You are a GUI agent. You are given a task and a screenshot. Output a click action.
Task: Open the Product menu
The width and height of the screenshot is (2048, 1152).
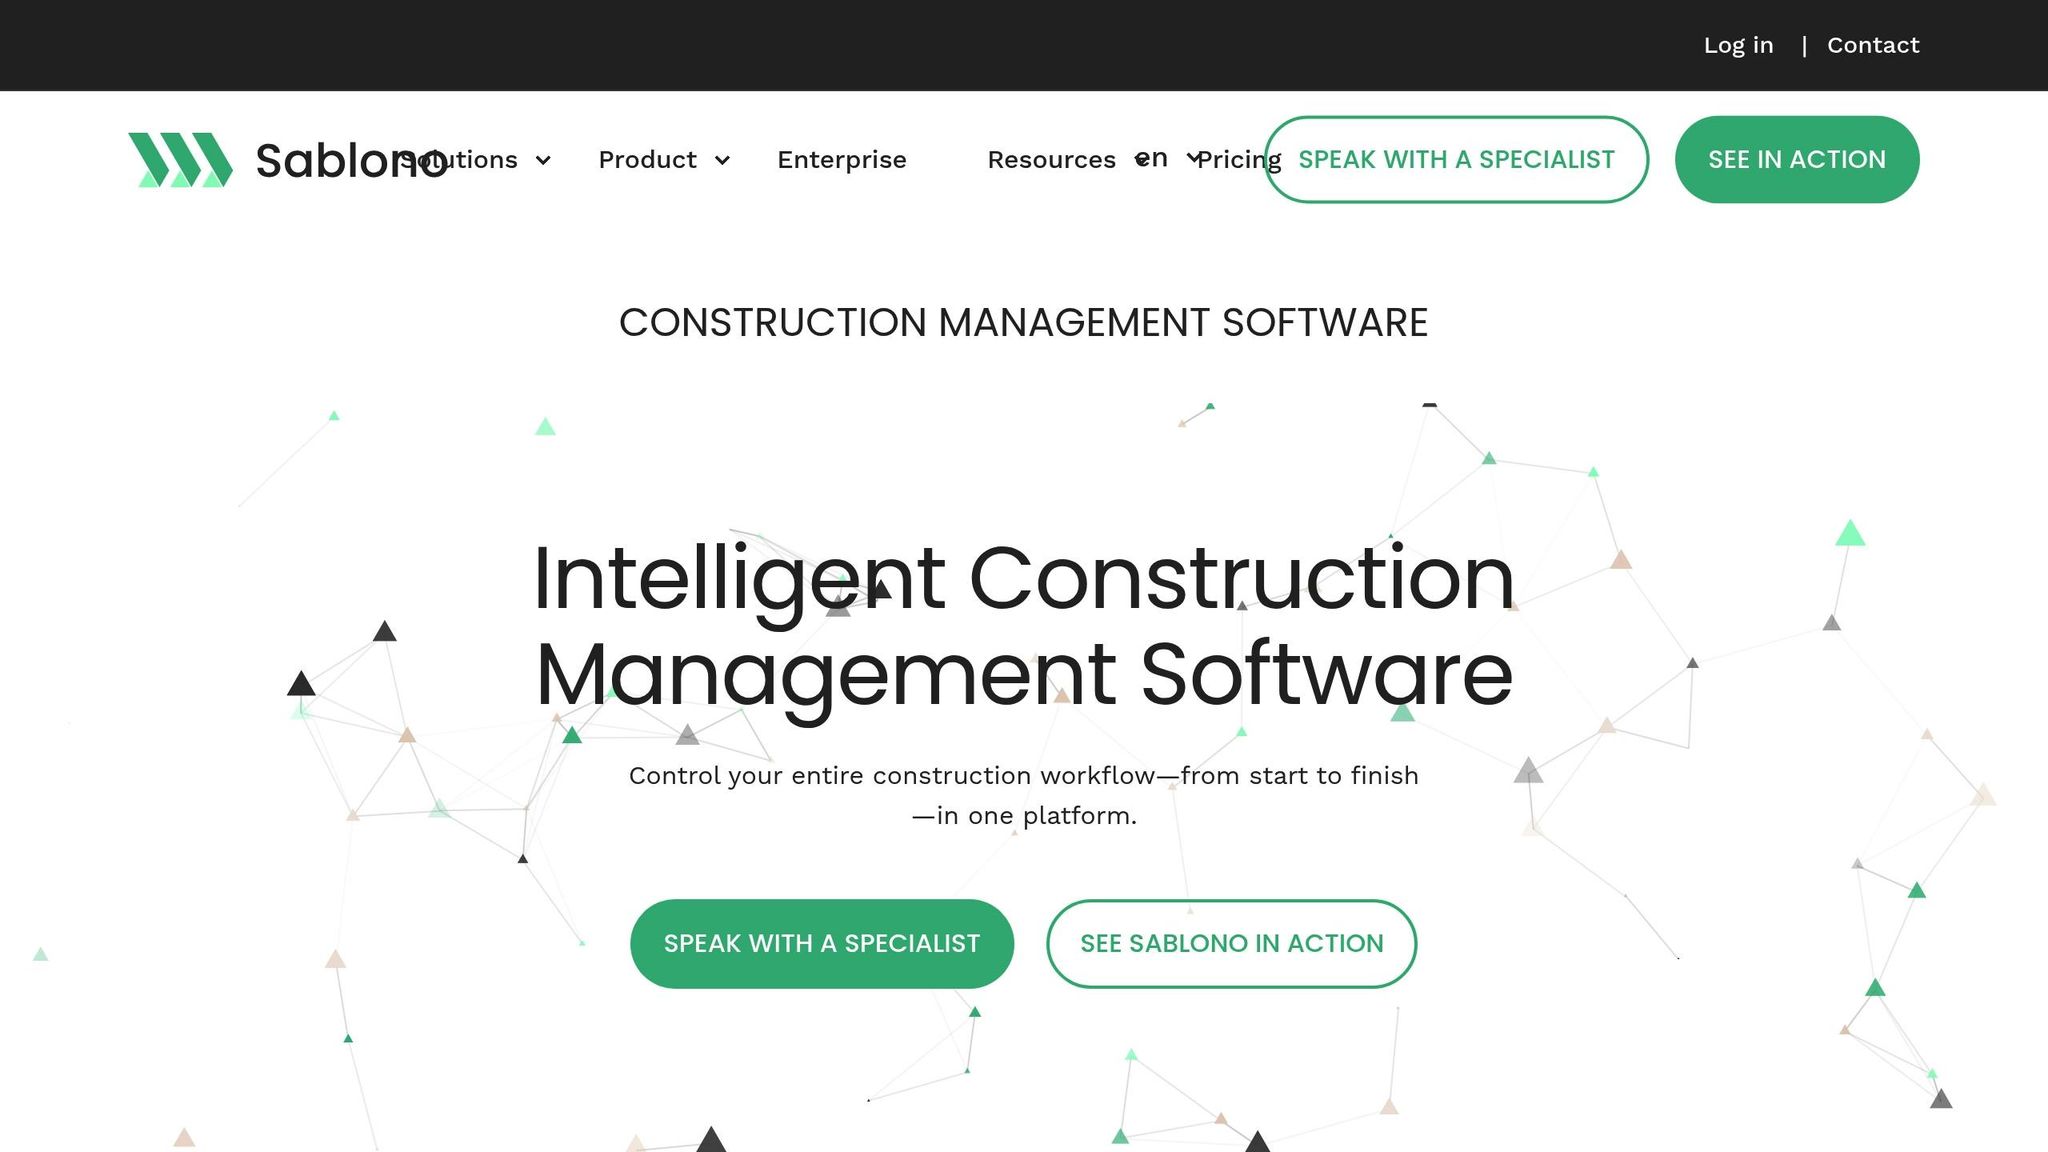pos(647,160)
